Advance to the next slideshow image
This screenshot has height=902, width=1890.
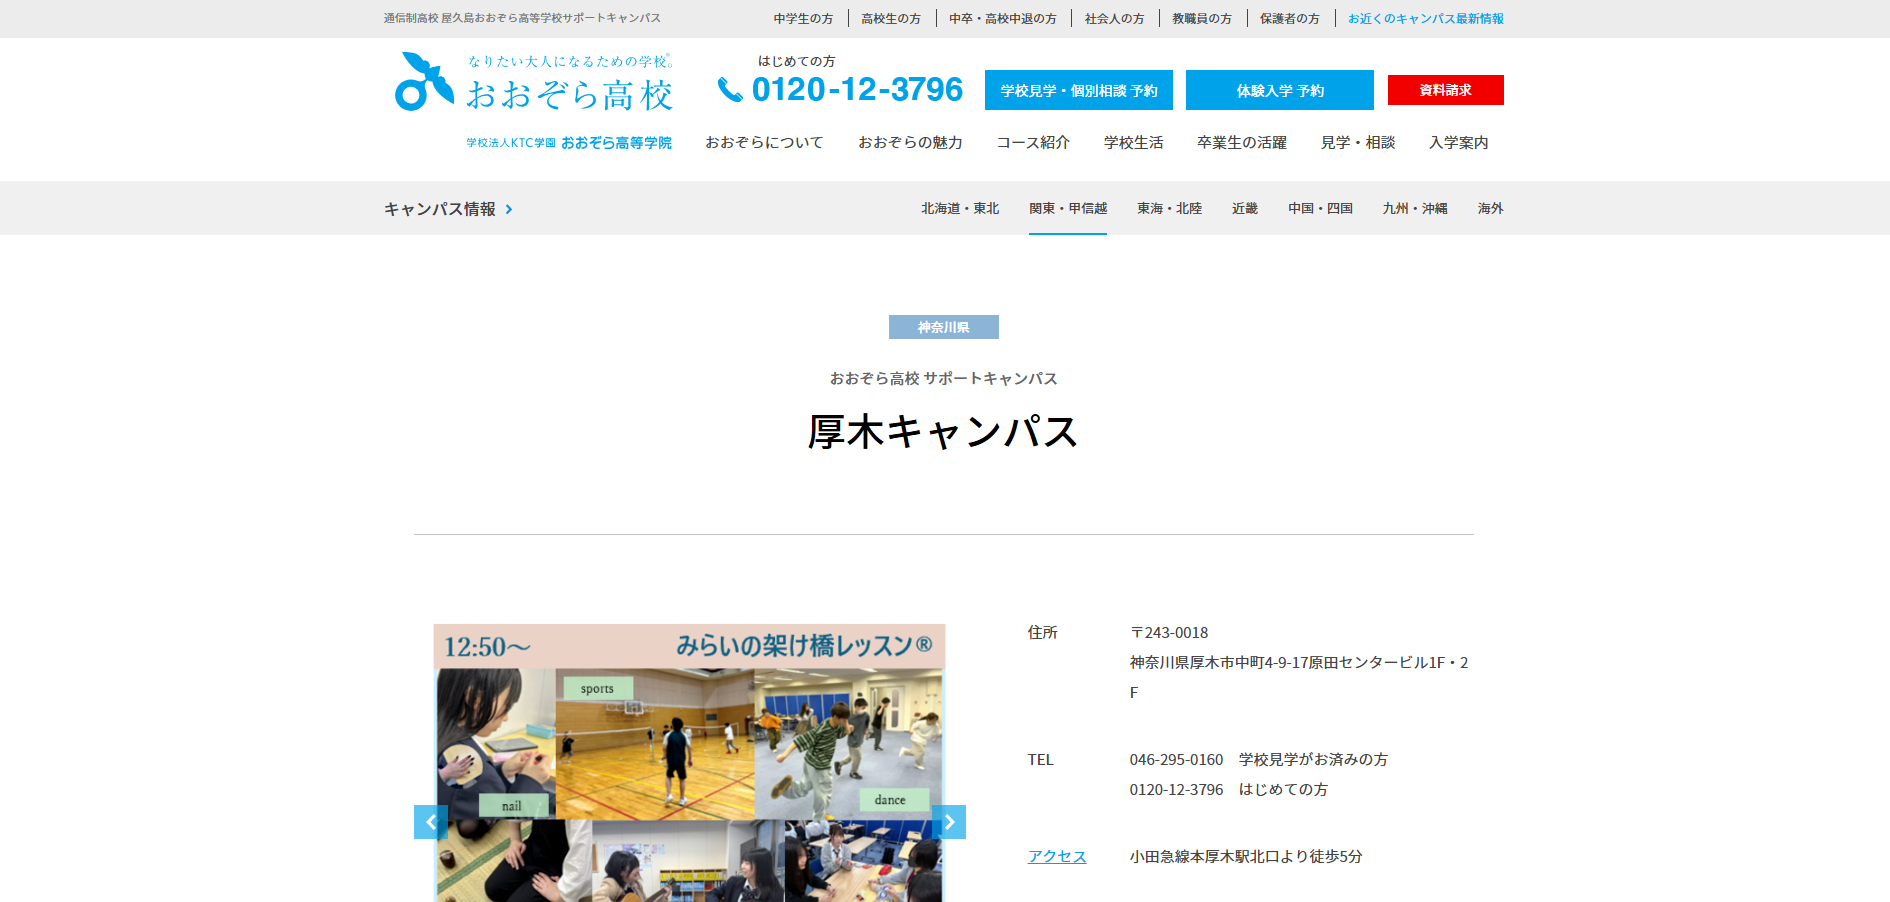pos(949,822)
